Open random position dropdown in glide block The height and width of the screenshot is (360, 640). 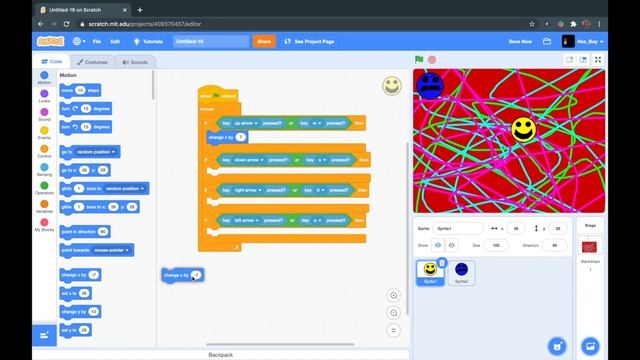(124, 189)
